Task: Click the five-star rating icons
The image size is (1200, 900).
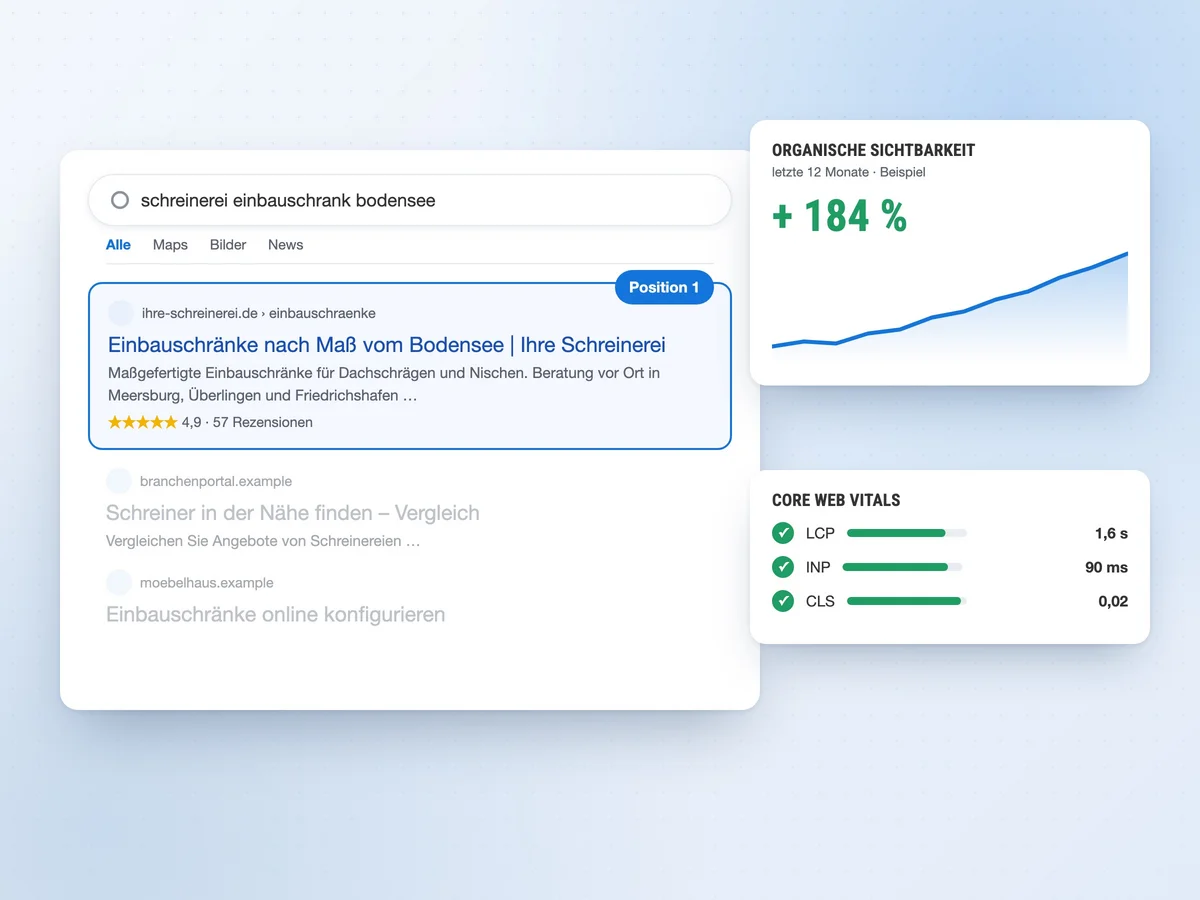Action: 143,422
